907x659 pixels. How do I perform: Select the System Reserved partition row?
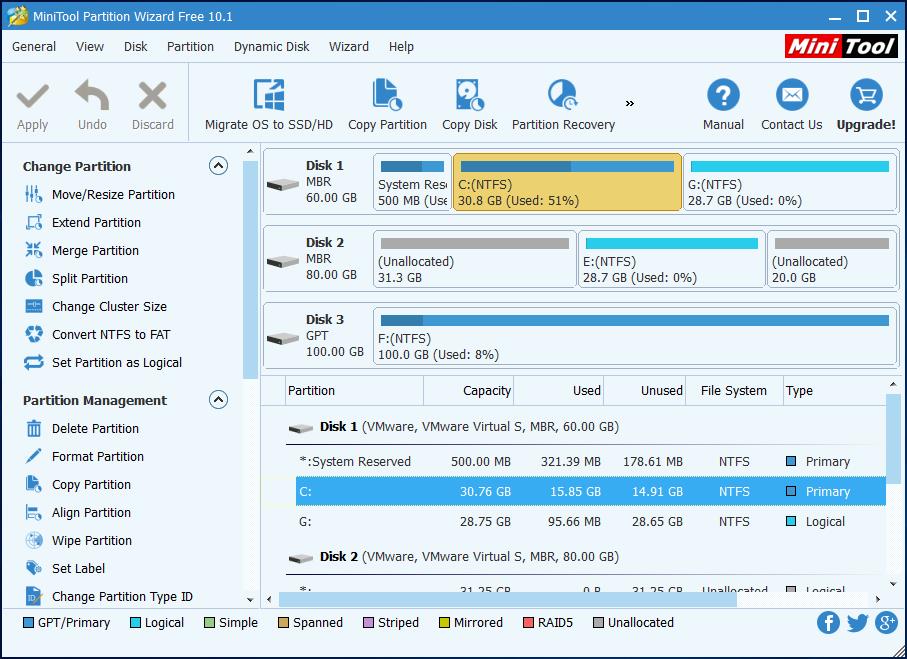coord(355,462)
